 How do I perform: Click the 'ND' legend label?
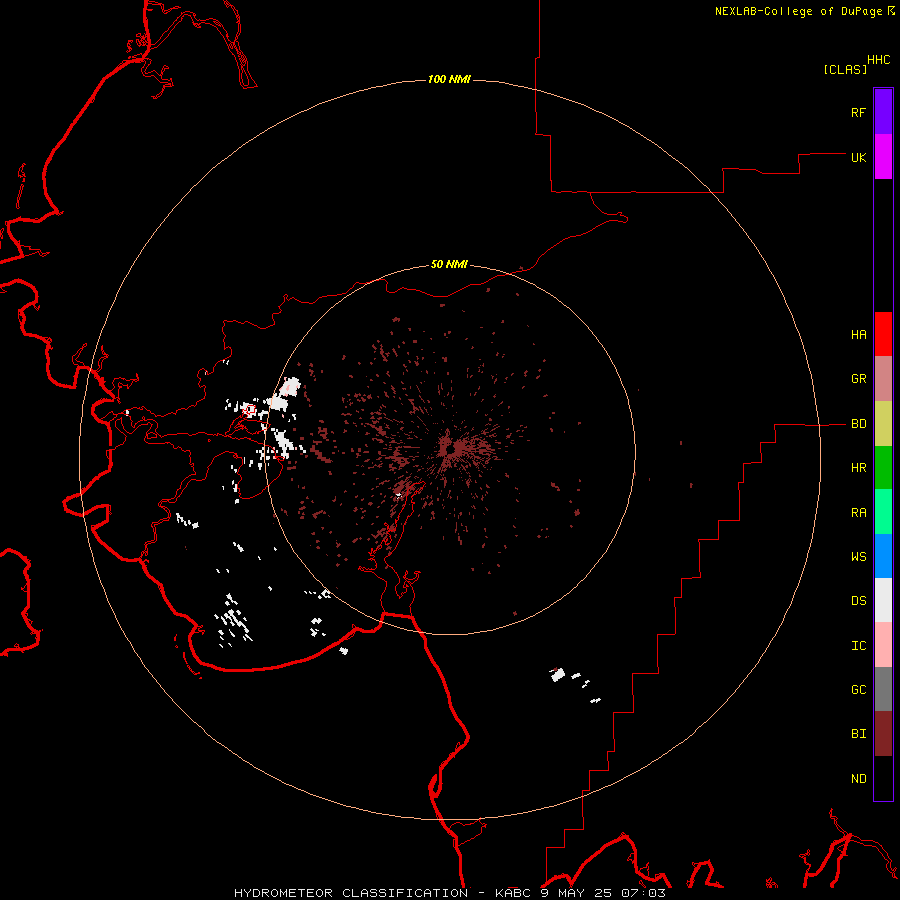(x=859, y=779)
